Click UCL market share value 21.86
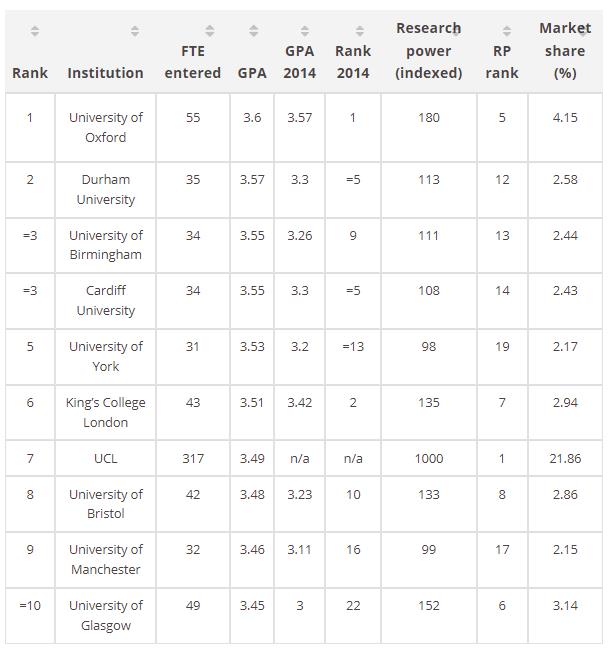Screen dimensions: 611x651 pyautogui.click(x=565, y=458)
